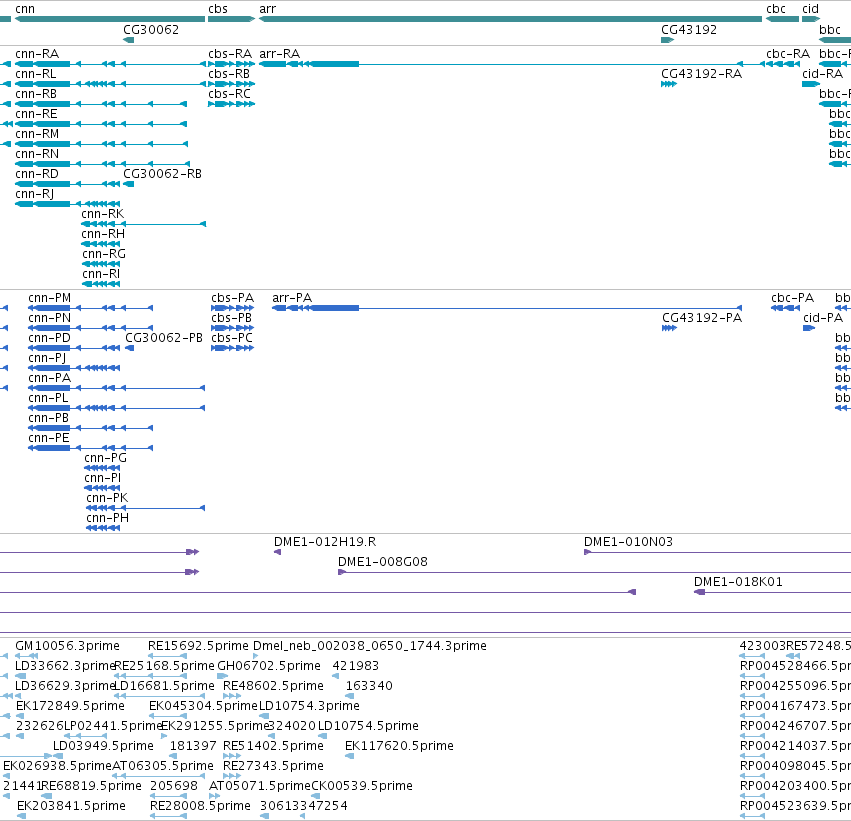Select the CG30062-RB transcript label
The image size is (851, 821).
(162, 174)
